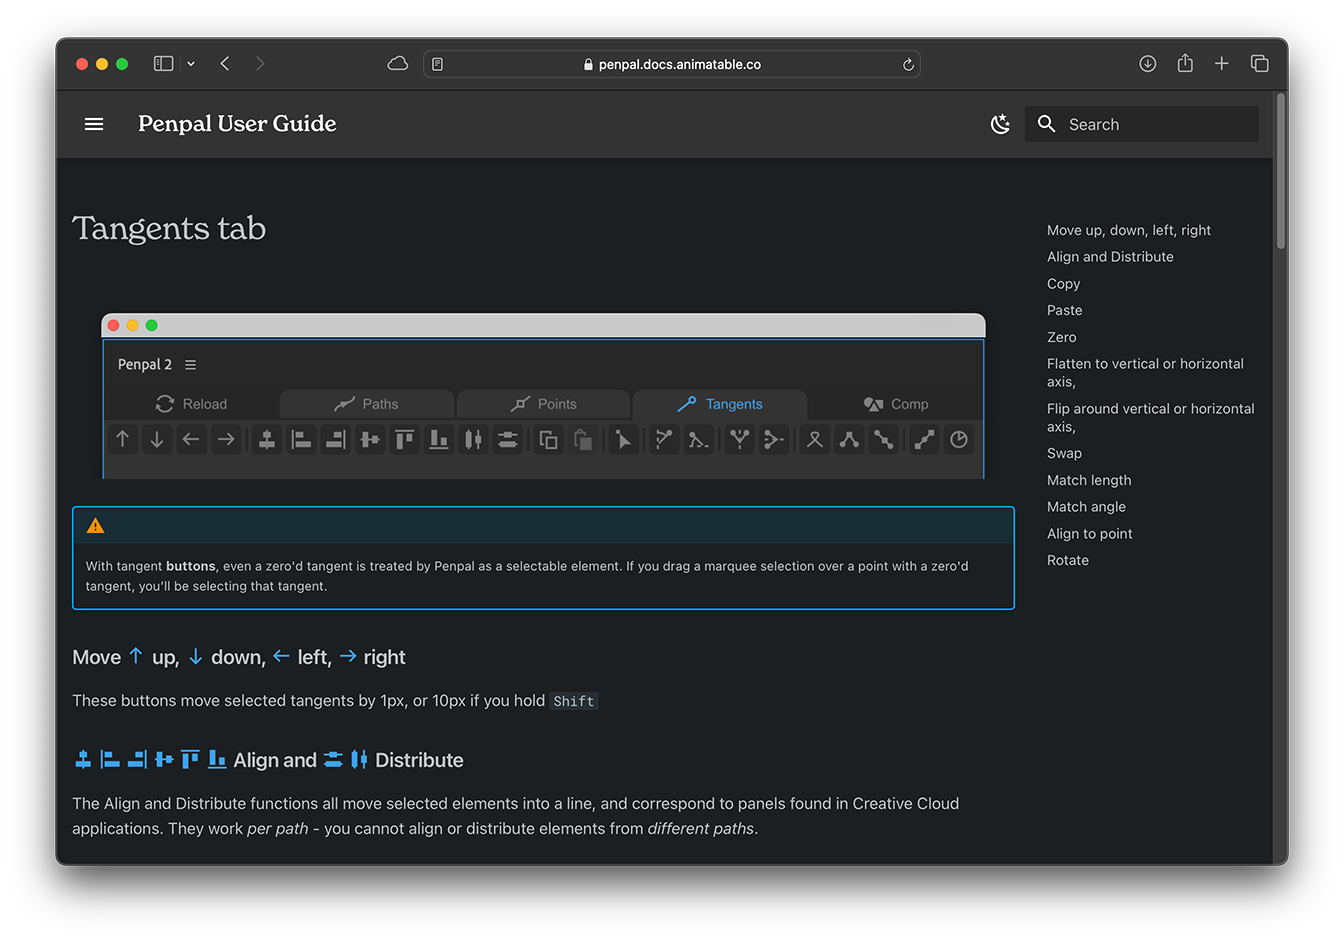Go to Align to point section
This screenshot has width=1344, height=939.
[1089, 534]
